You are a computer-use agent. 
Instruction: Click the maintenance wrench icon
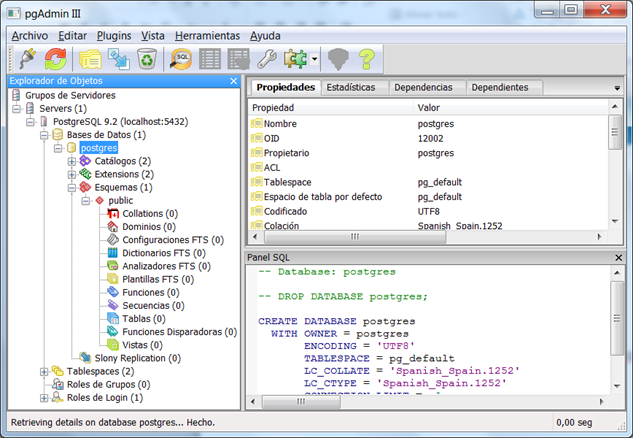pos(267,59)
